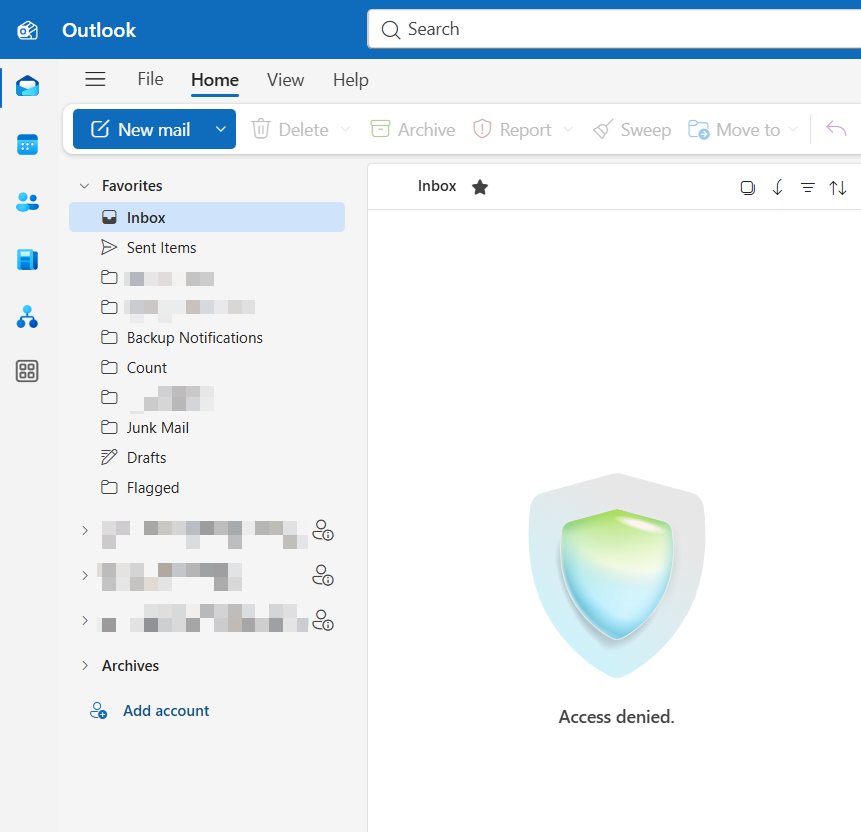This screenshot has height=832, width=861.
Task: Click in the Search input field
Action: pyautogui.click(x=615, y=29)
